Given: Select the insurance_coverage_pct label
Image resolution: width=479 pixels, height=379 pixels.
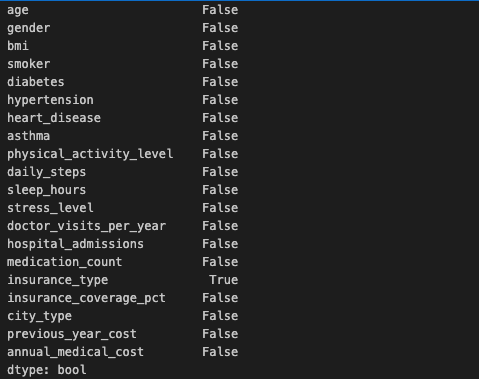Looking at the screenshot, I should 86,298.
